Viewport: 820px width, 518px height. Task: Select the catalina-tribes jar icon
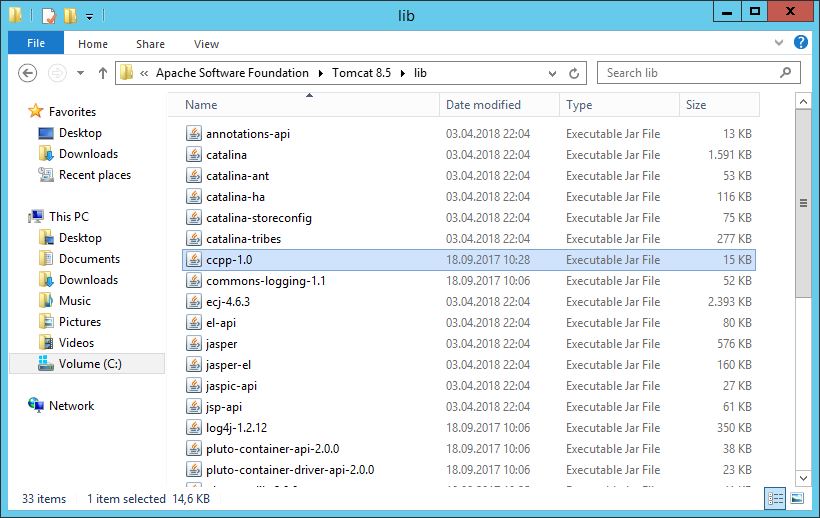(193, 239)
